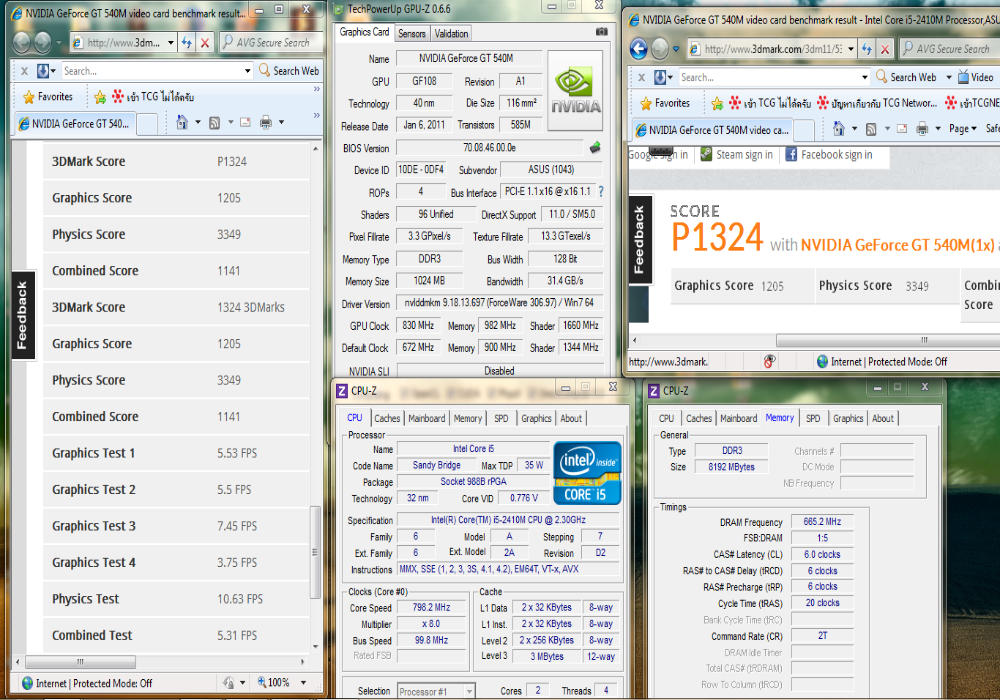Click the forward arrow in left browser window
This screenshot has width=1000, height=700.
pyautogui.click(x=42, y=43)
